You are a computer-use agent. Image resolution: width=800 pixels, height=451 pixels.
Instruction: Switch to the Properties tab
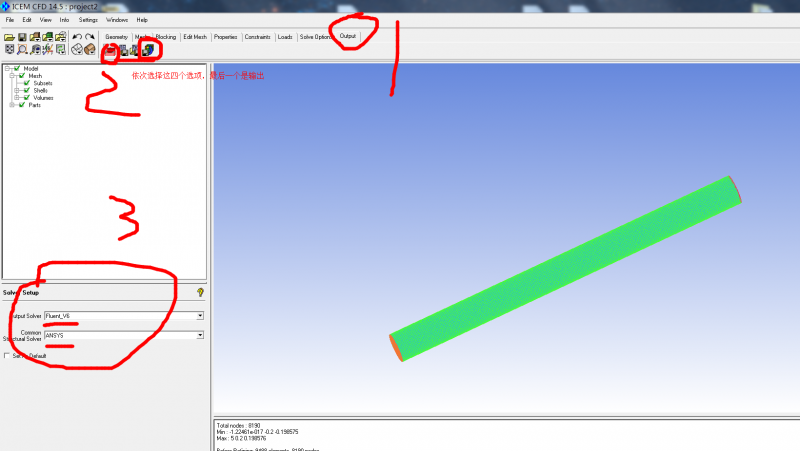(226, 37)
